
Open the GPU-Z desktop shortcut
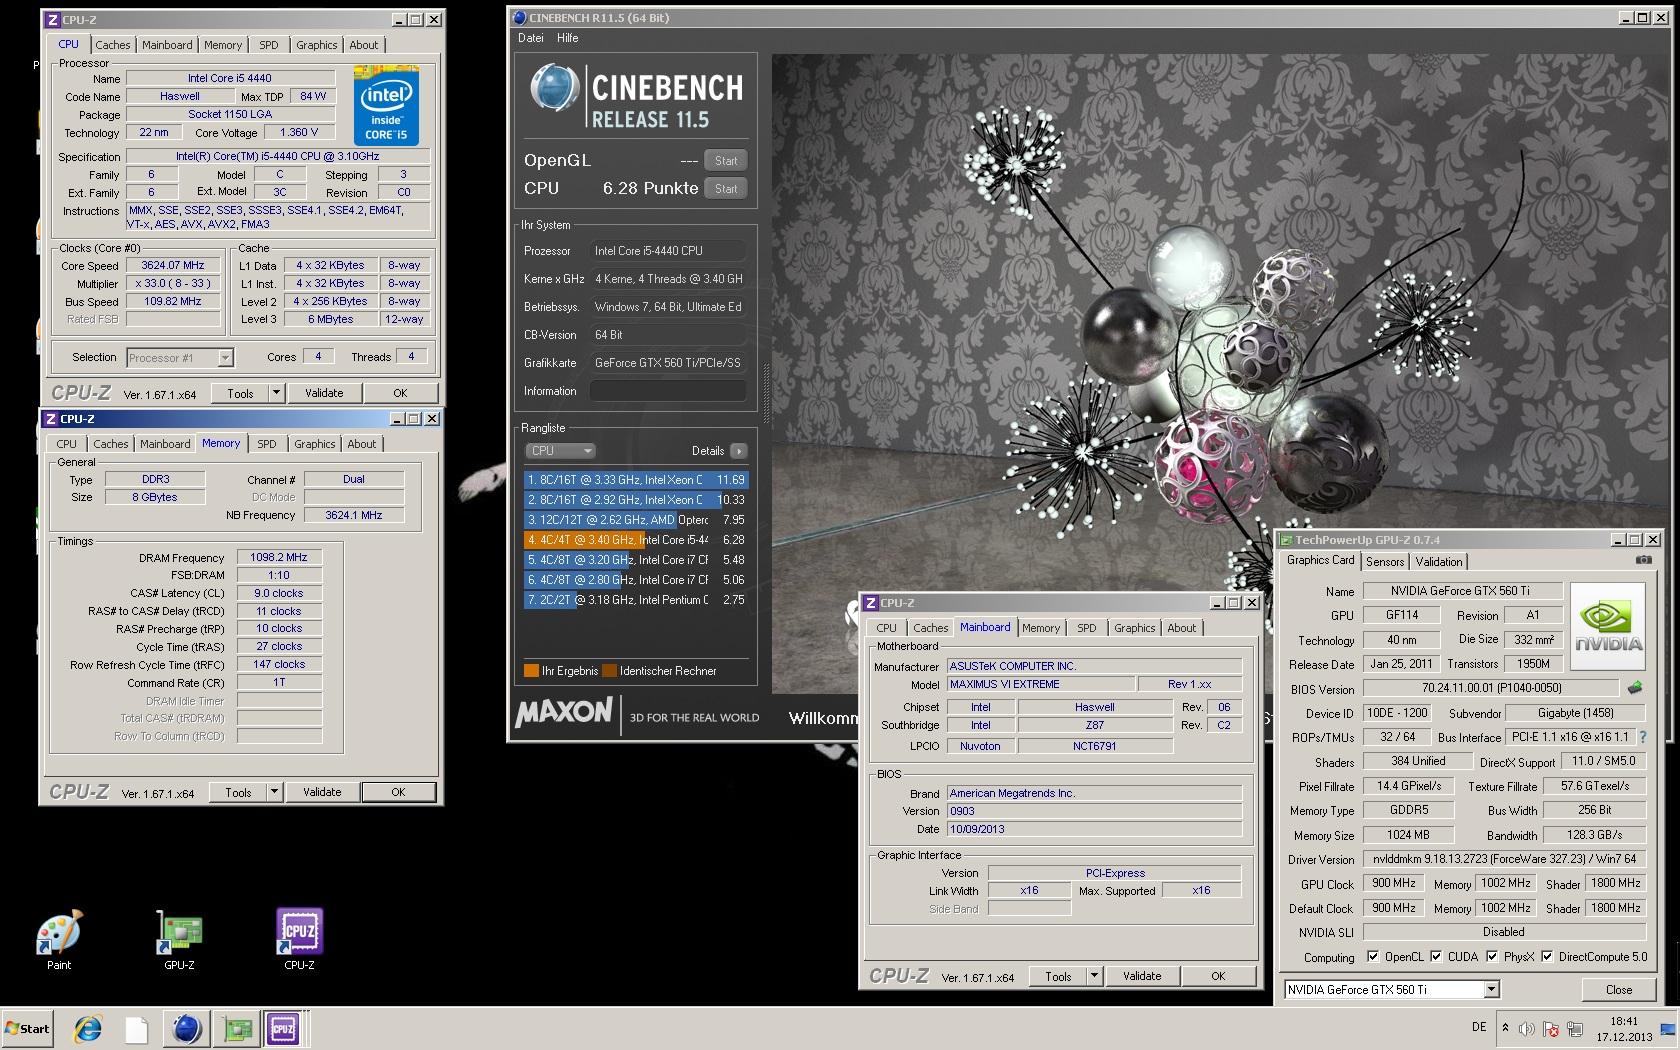tap(179, 939)
